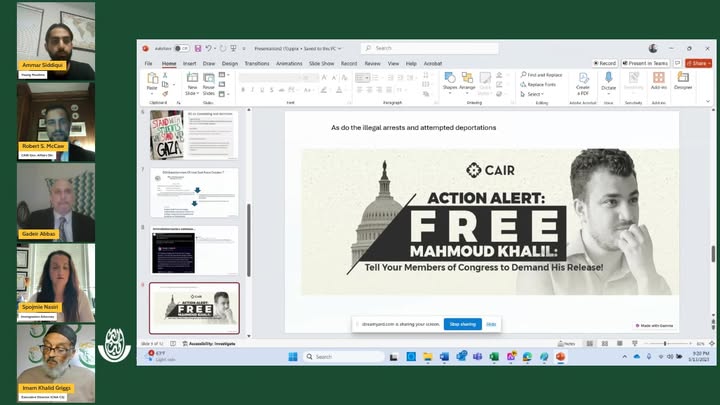Screen dimensions: 720x405
Task: Switch to the Animations tab
Action: coord(289,63)
